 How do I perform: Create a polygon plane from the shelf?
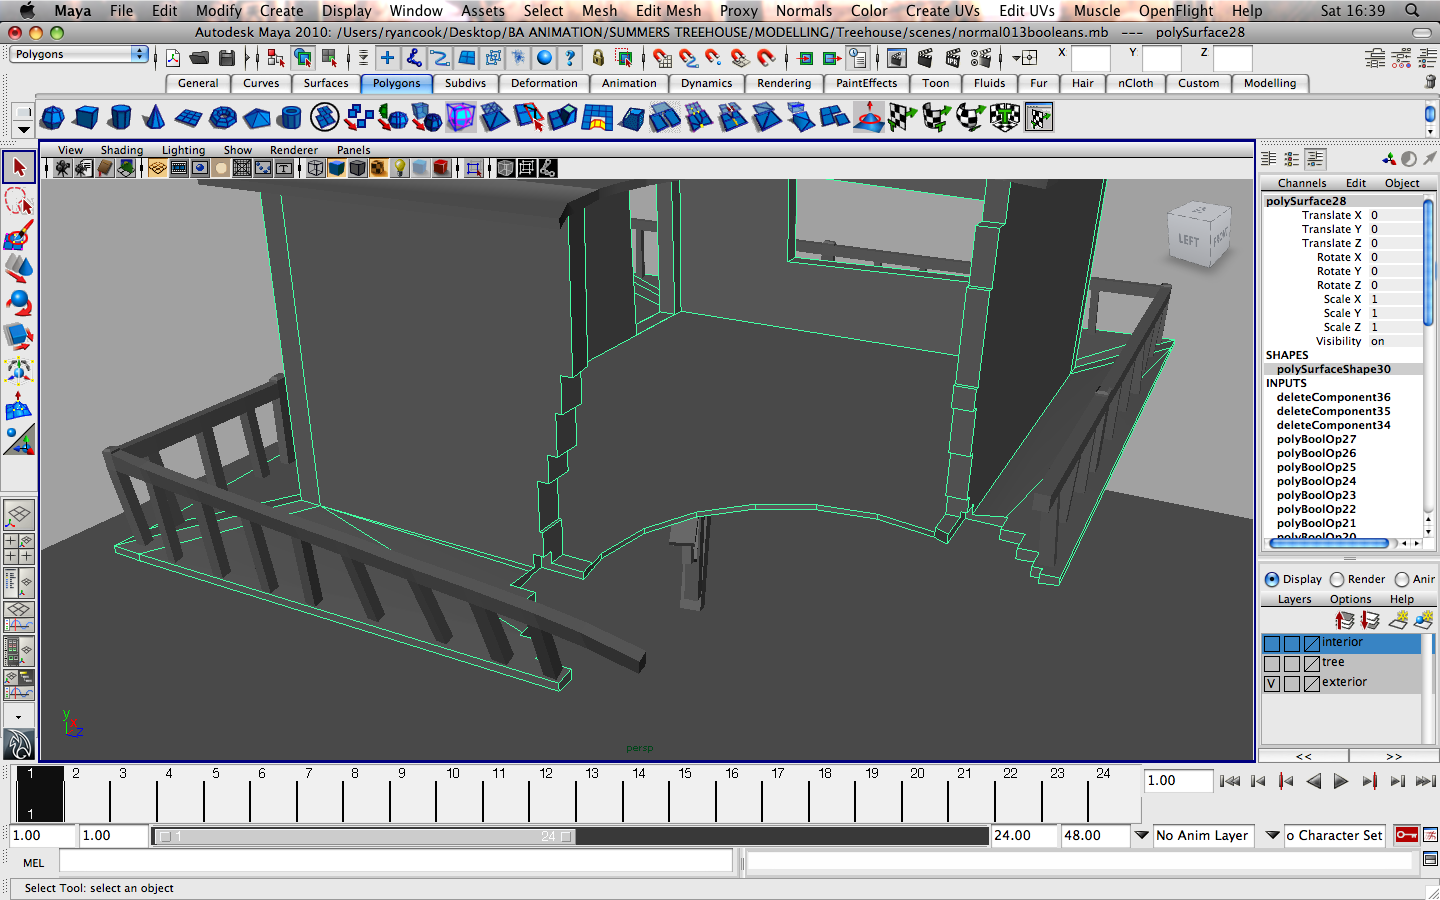click(x=188, y=118)
